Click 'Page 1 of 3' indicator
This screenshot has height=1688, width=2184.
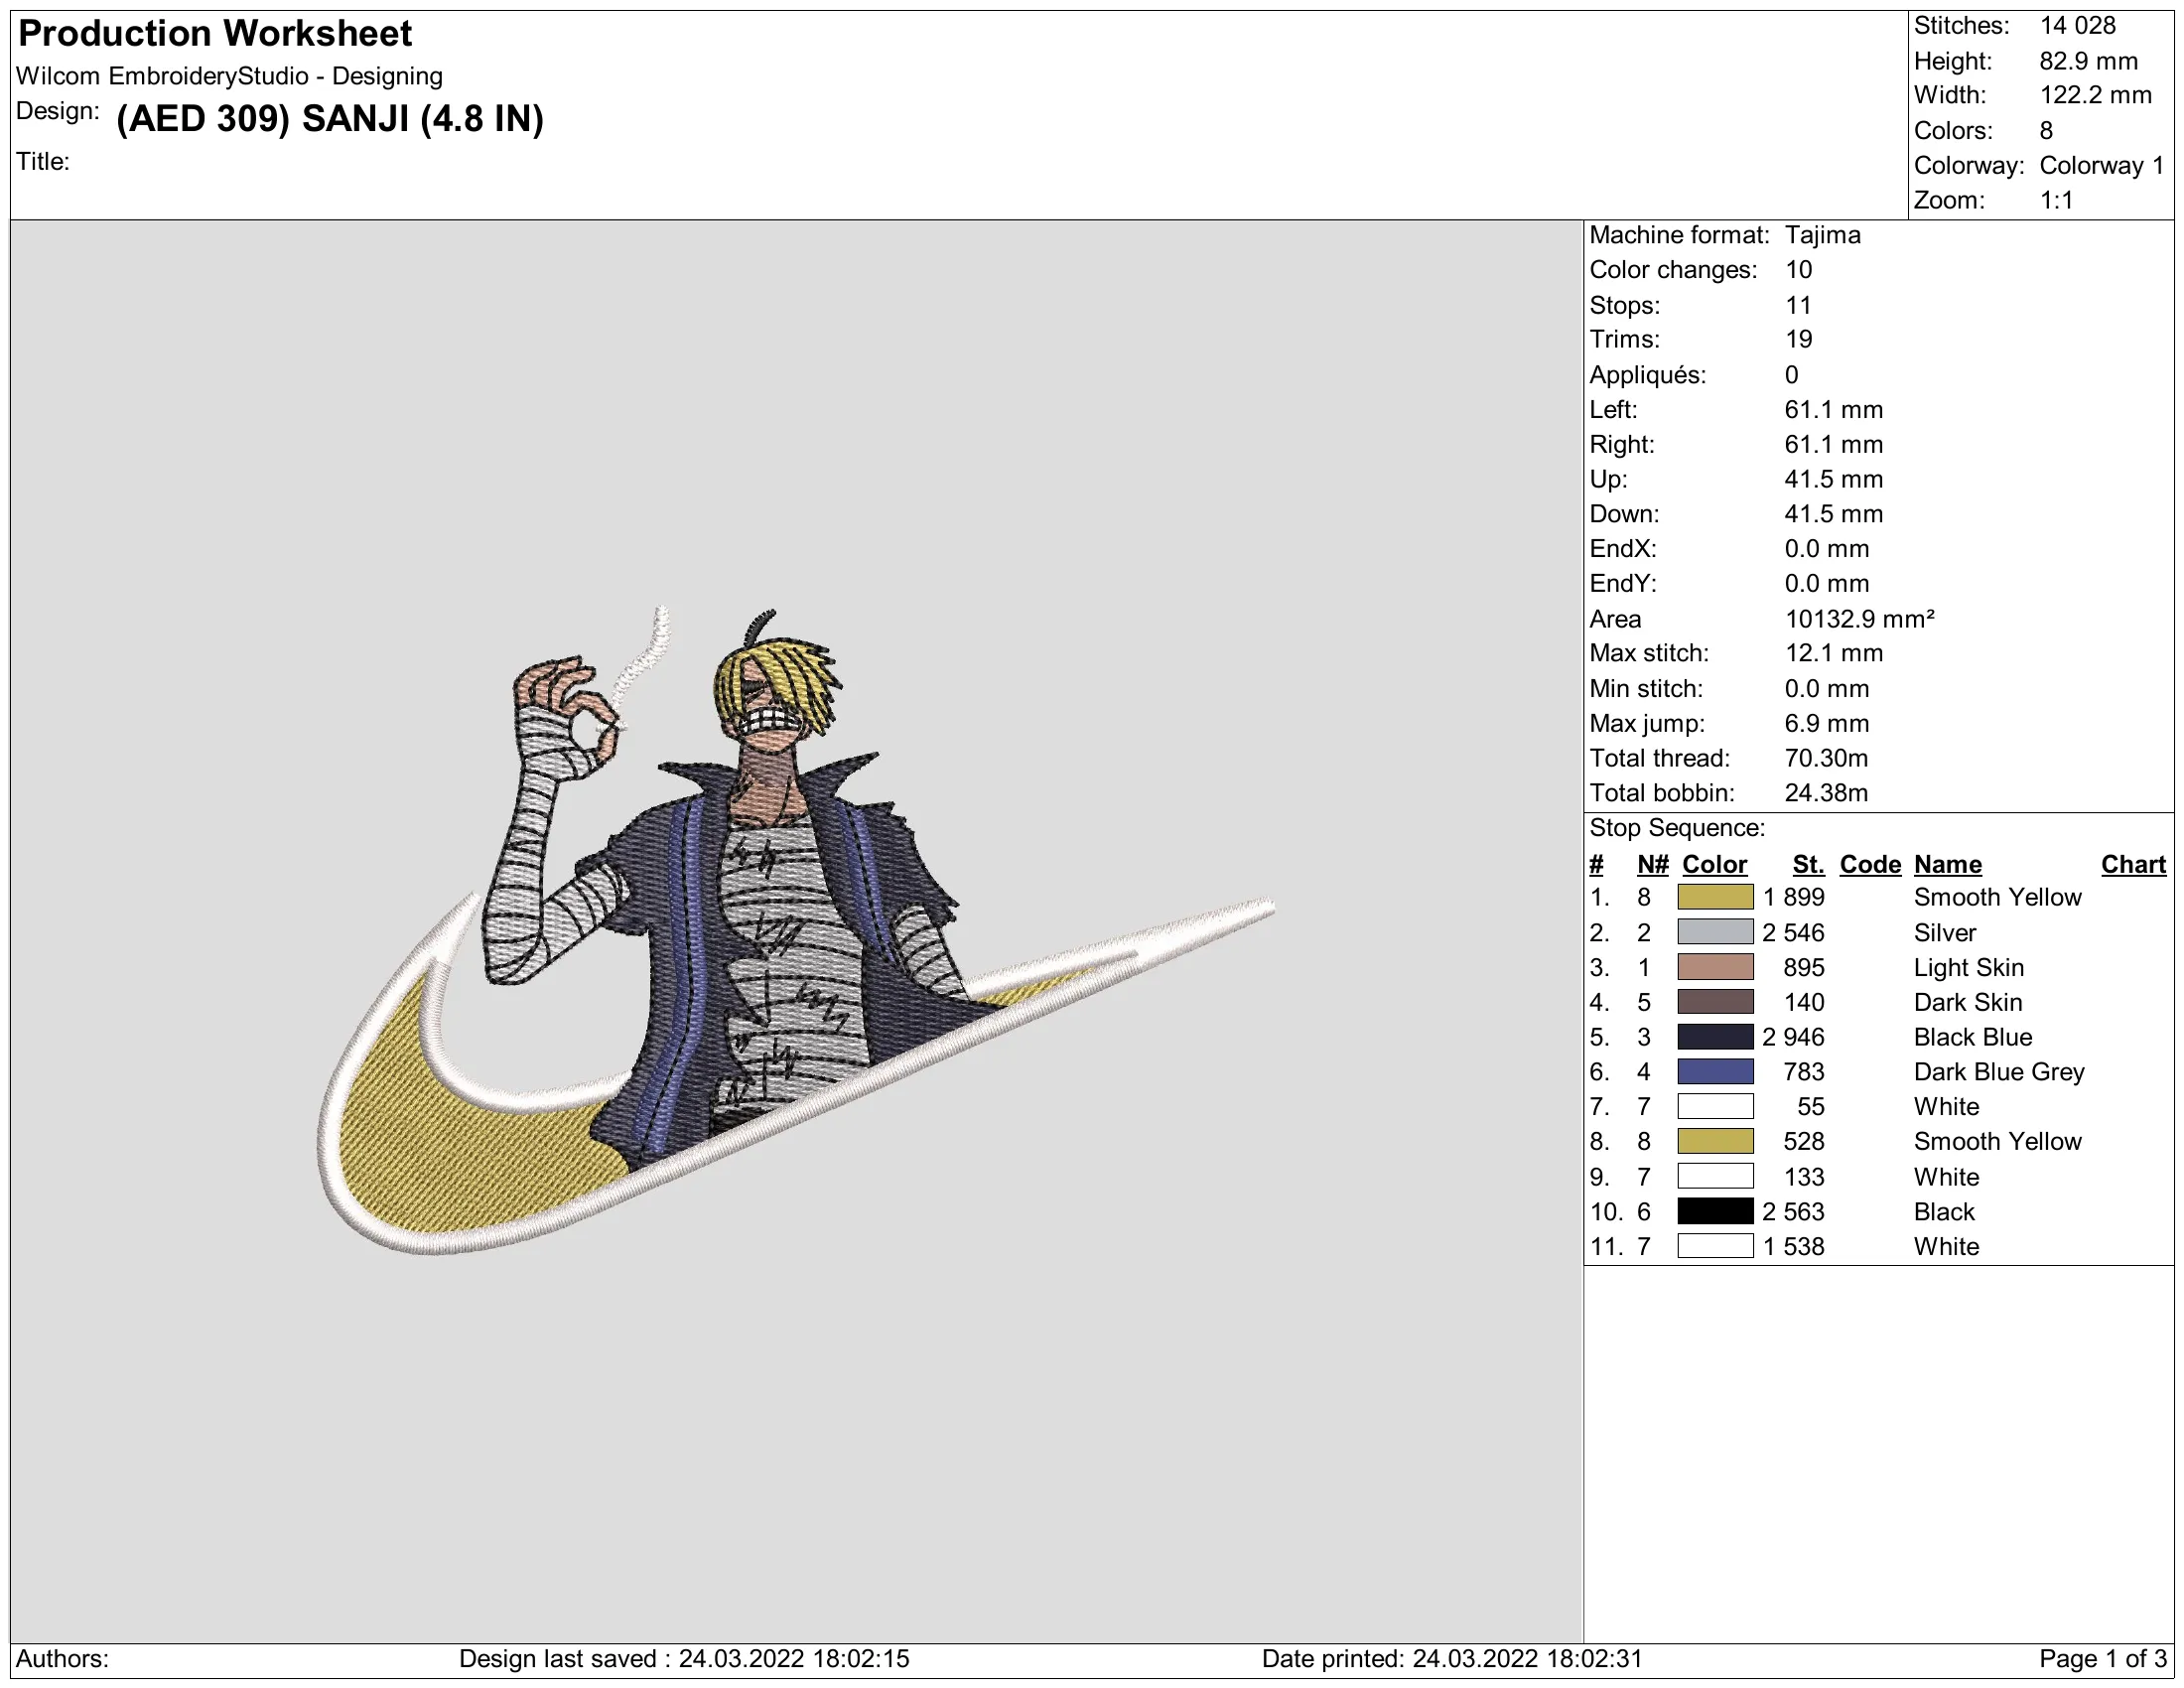pyautogui.click(x=2103, y=1660)
